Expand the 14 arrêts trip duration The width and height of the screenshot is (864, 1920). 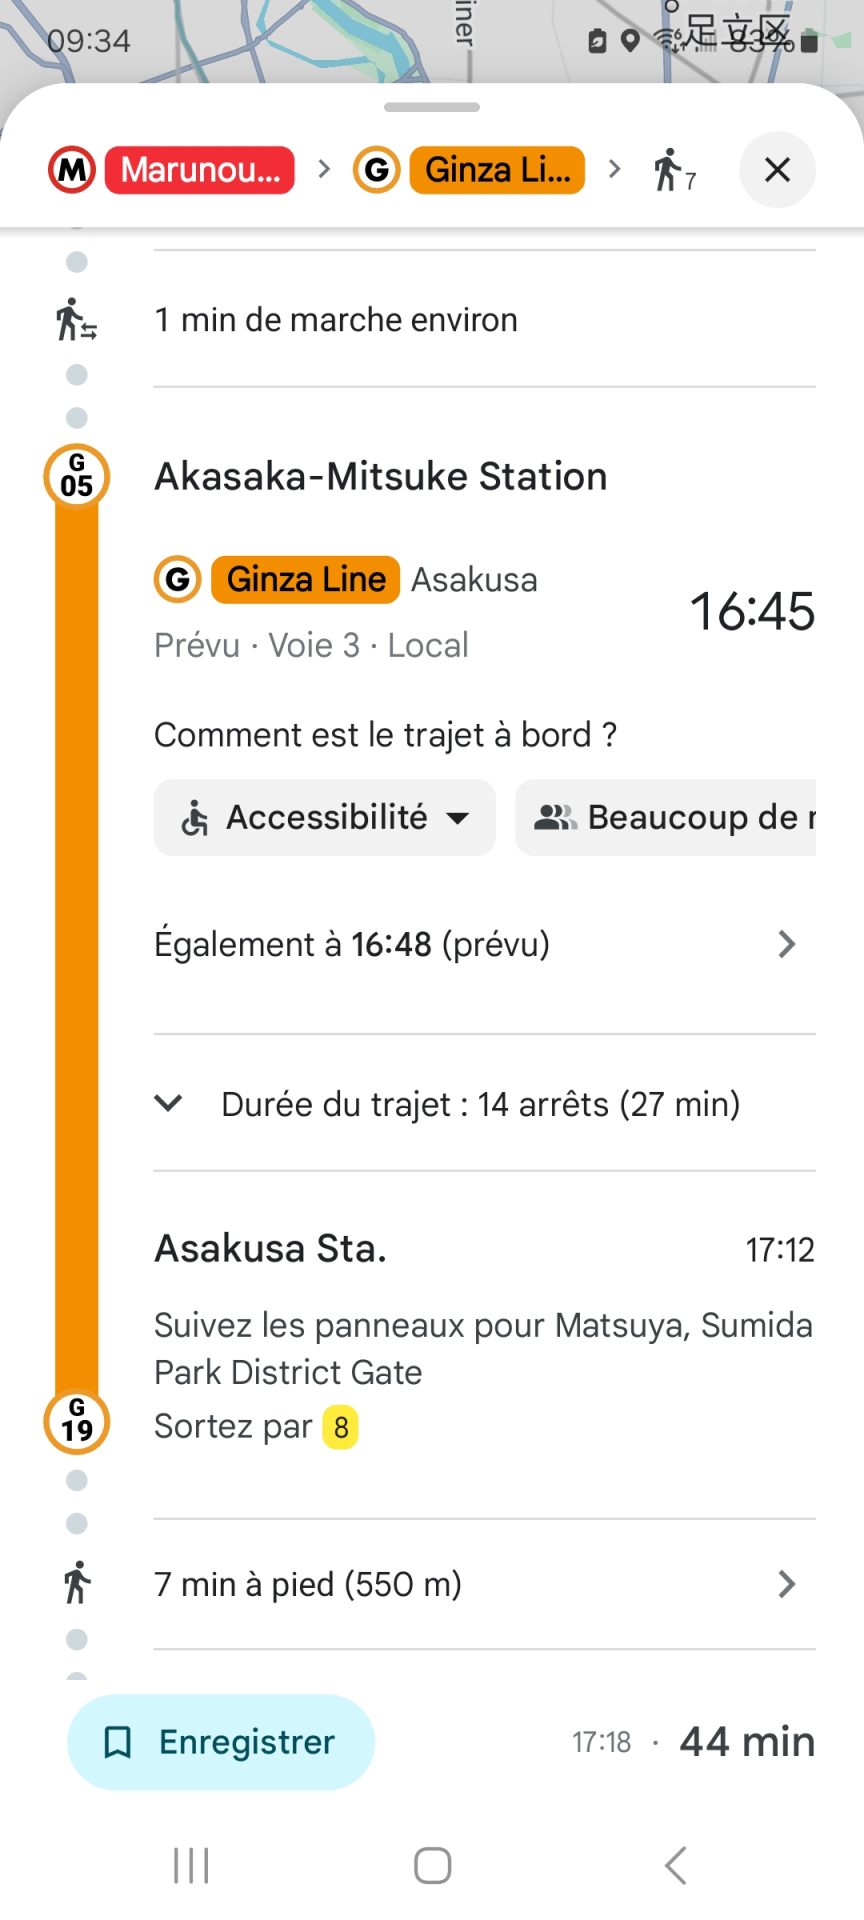(x=170, y=1104)
